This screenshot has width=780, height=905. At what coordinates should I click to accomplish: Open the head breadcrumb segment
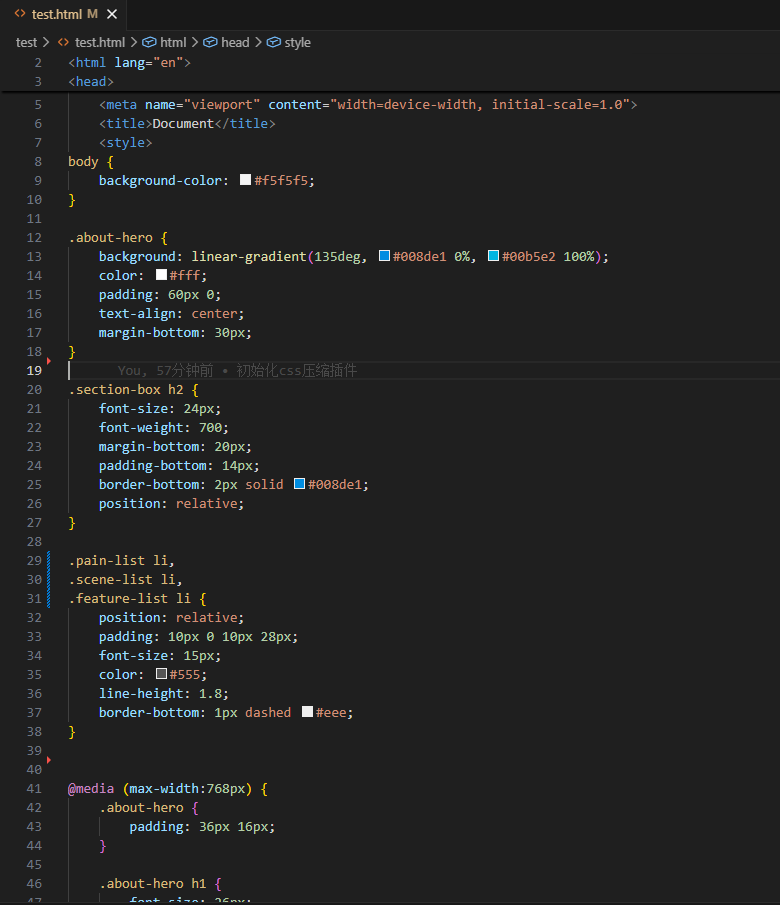click(235, 43)
